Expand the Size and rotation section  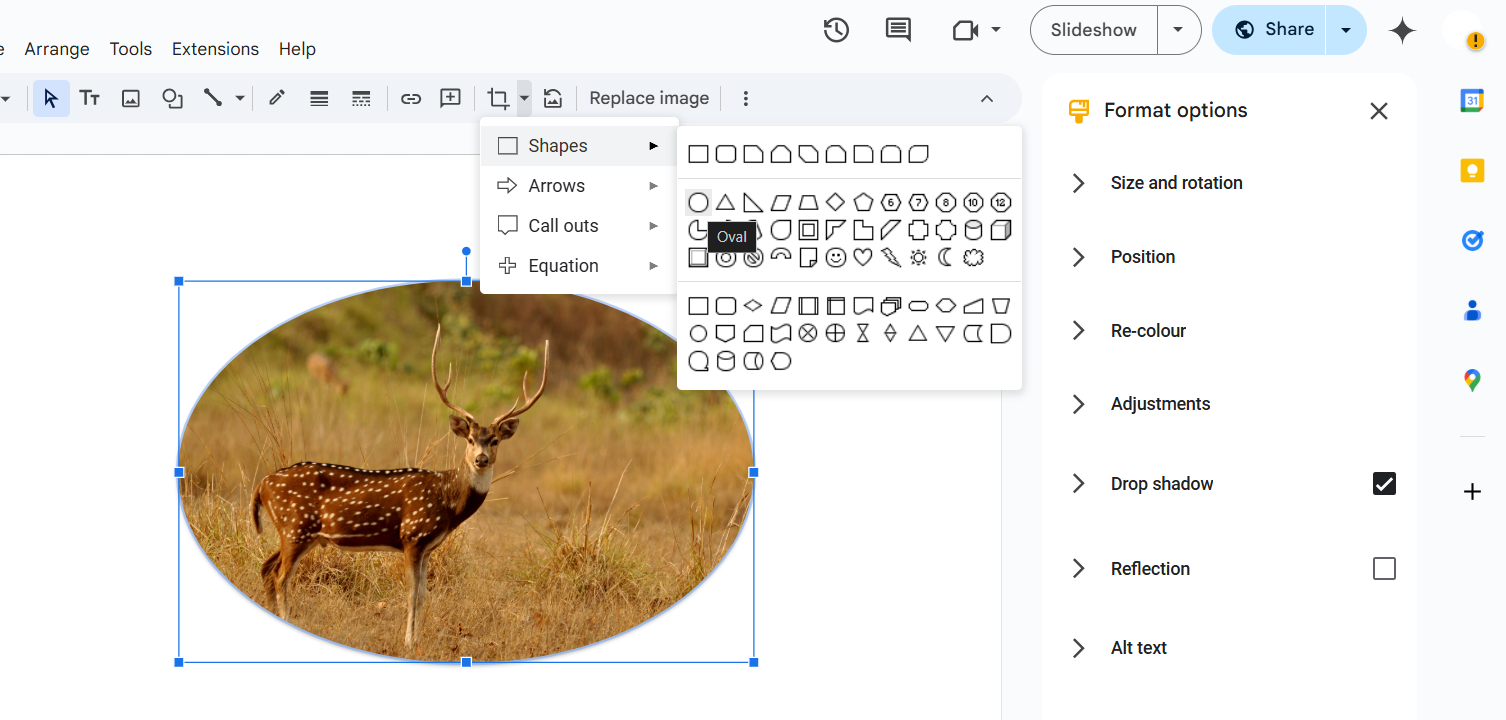point(1176,183)
